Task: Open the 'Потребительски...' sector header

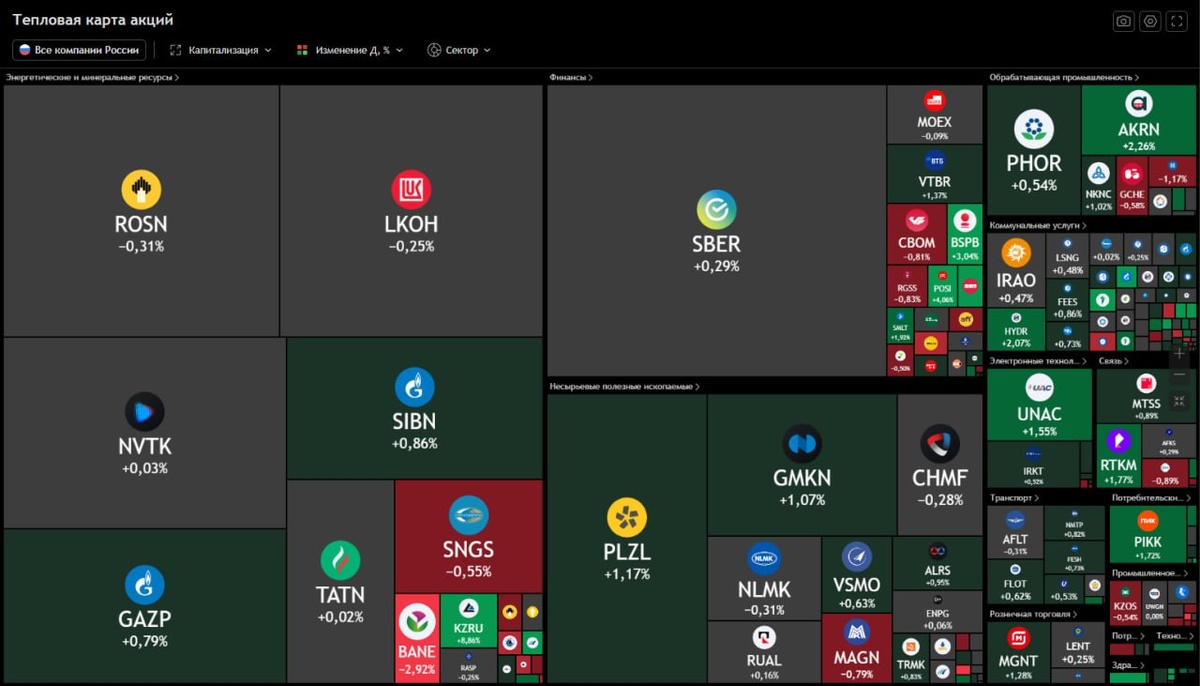Action: tap(1152, 497)
